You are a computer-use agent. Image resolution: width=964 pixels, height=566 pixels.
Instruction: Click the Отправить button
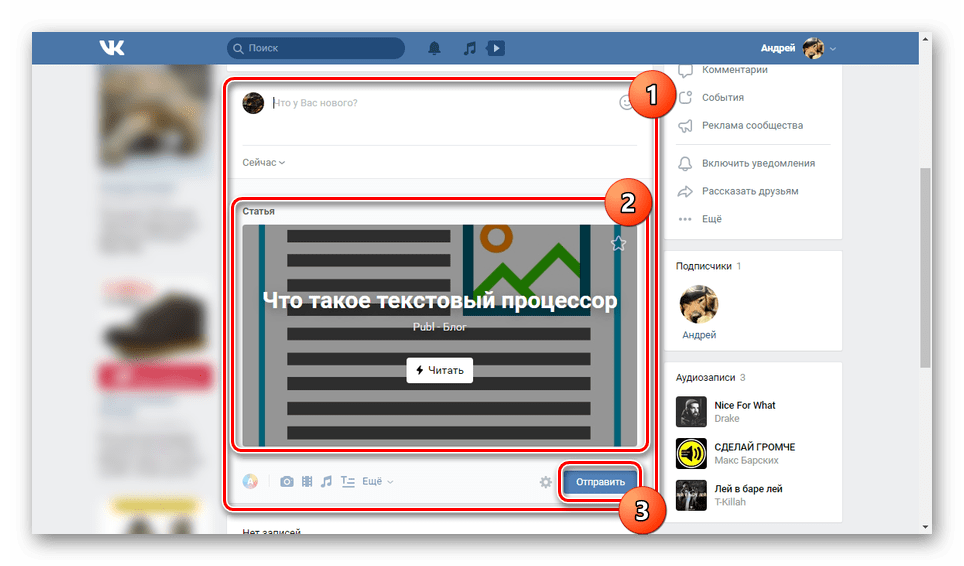(600, 482)
